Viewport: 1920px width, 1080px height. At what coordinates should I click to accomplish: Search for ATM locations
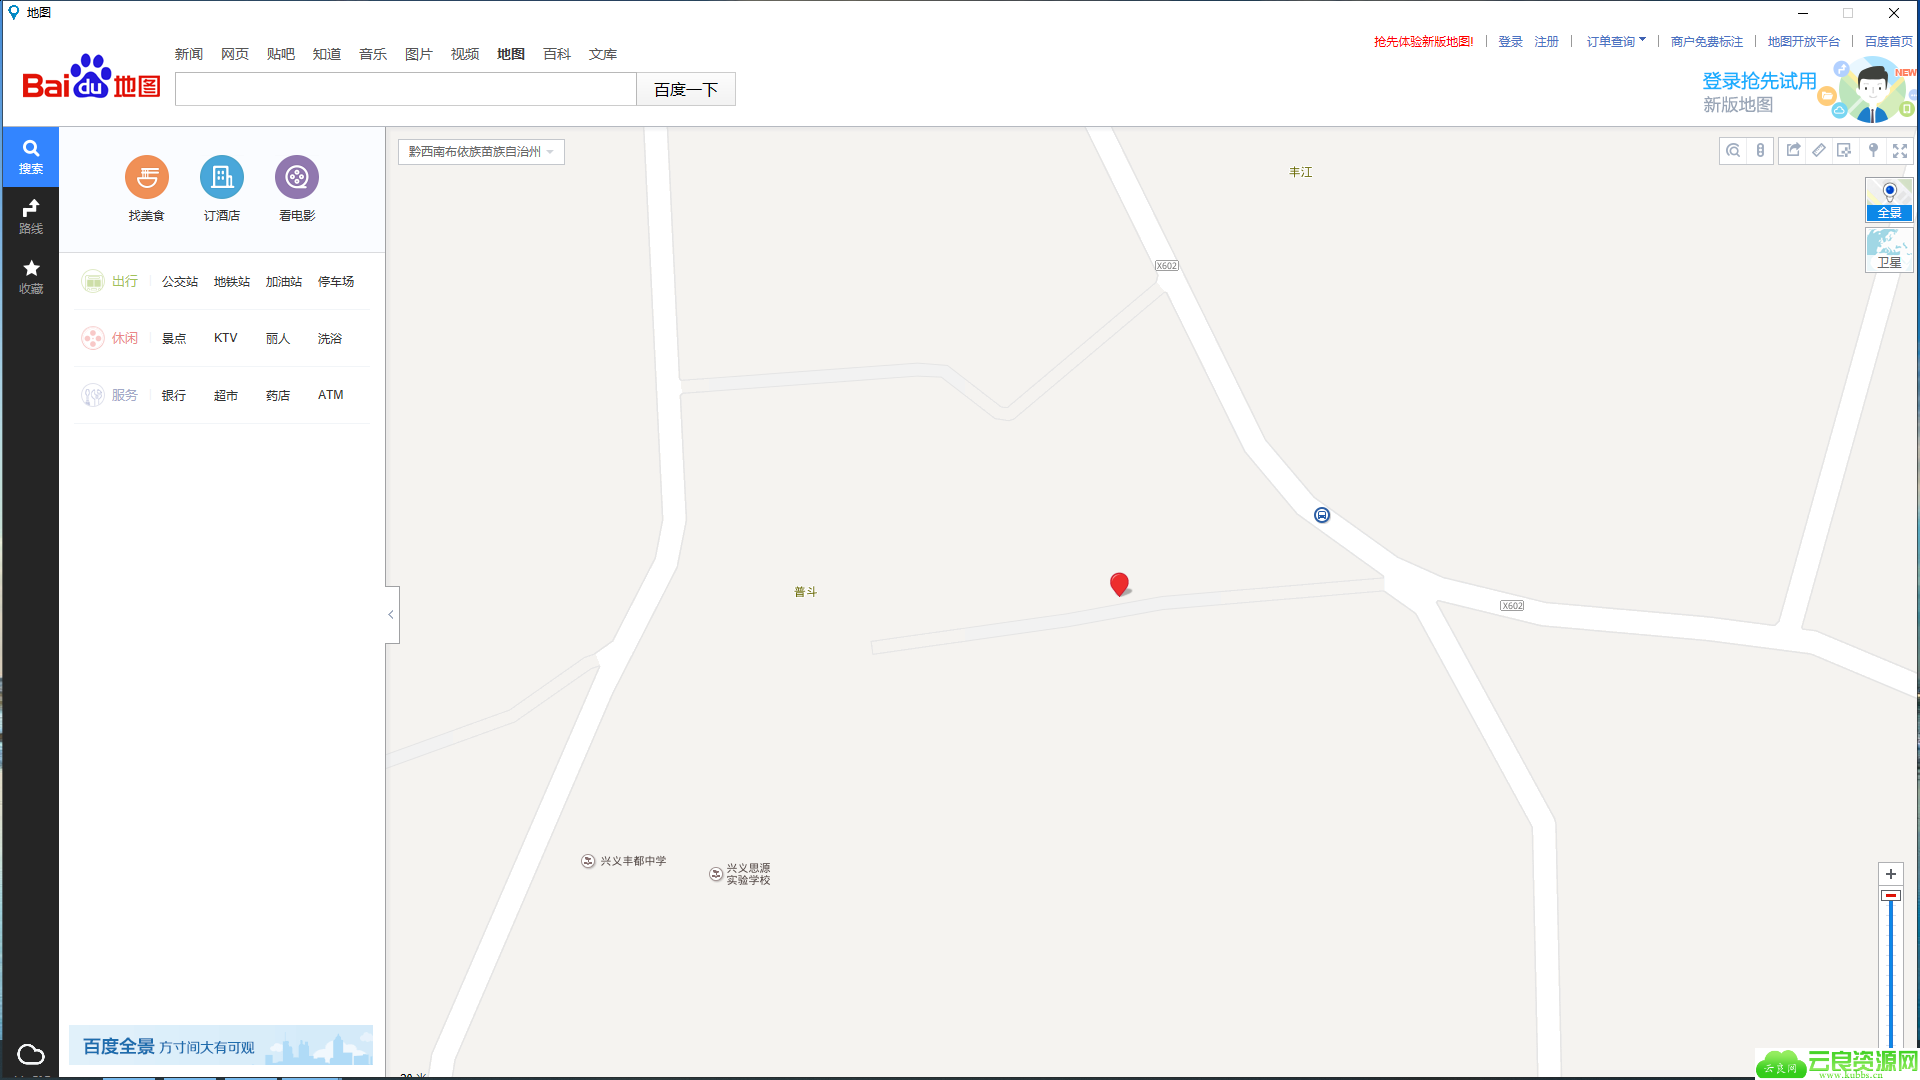tap(331, 395)
